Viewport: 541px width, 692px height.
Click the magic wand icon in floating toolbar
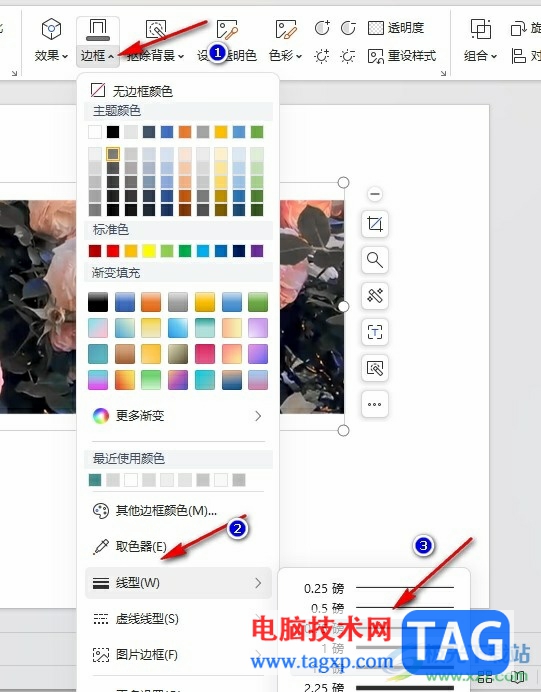pyautogui.click(x=375, y=296)
